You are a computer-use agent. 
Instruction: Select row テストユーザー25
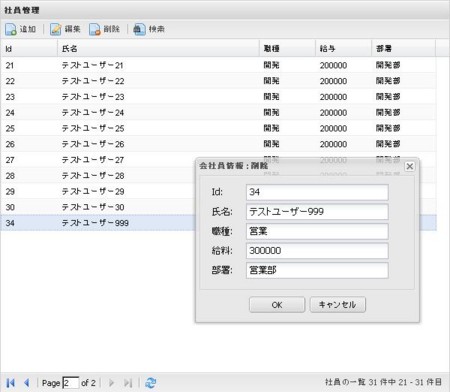pyautogui.click(x=218, y=128)
